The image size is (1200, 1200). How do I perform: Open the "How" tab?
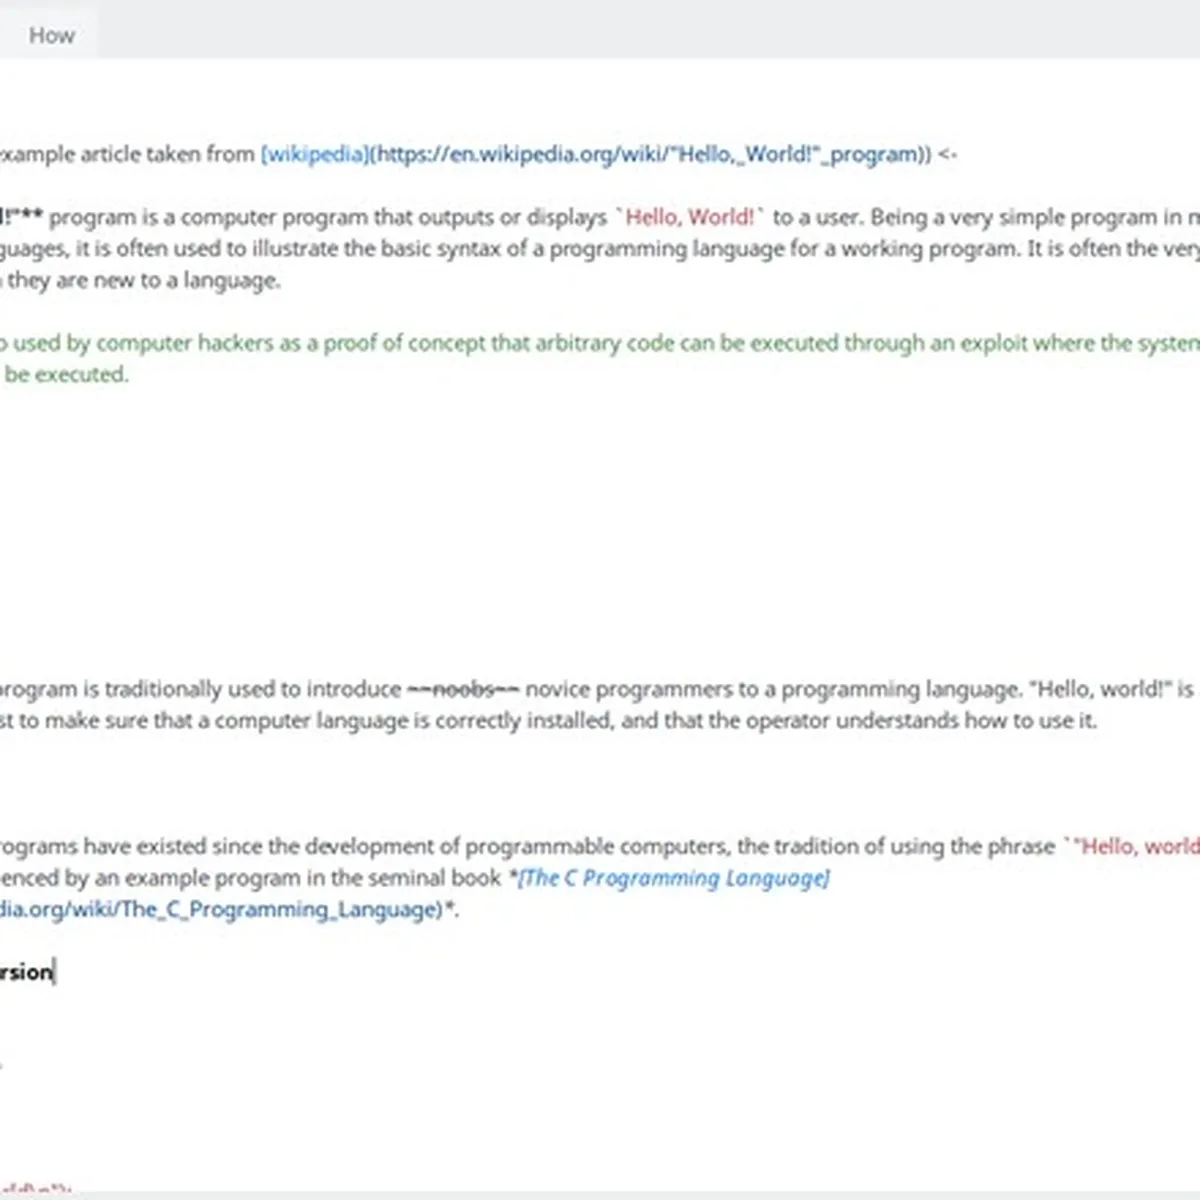[51, 36]
